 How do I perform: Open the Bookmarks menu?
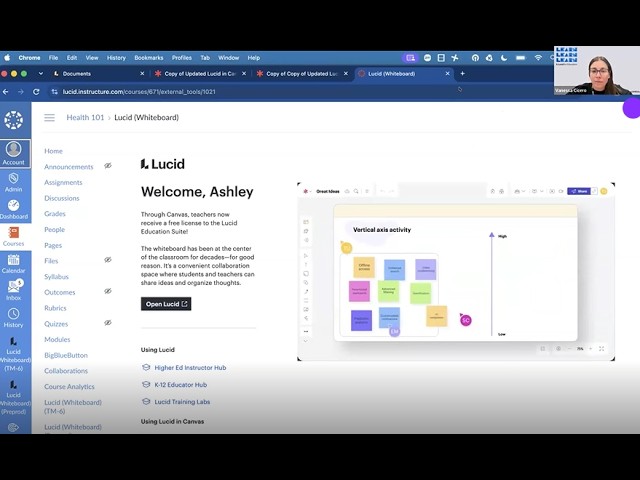click(149, 58)
